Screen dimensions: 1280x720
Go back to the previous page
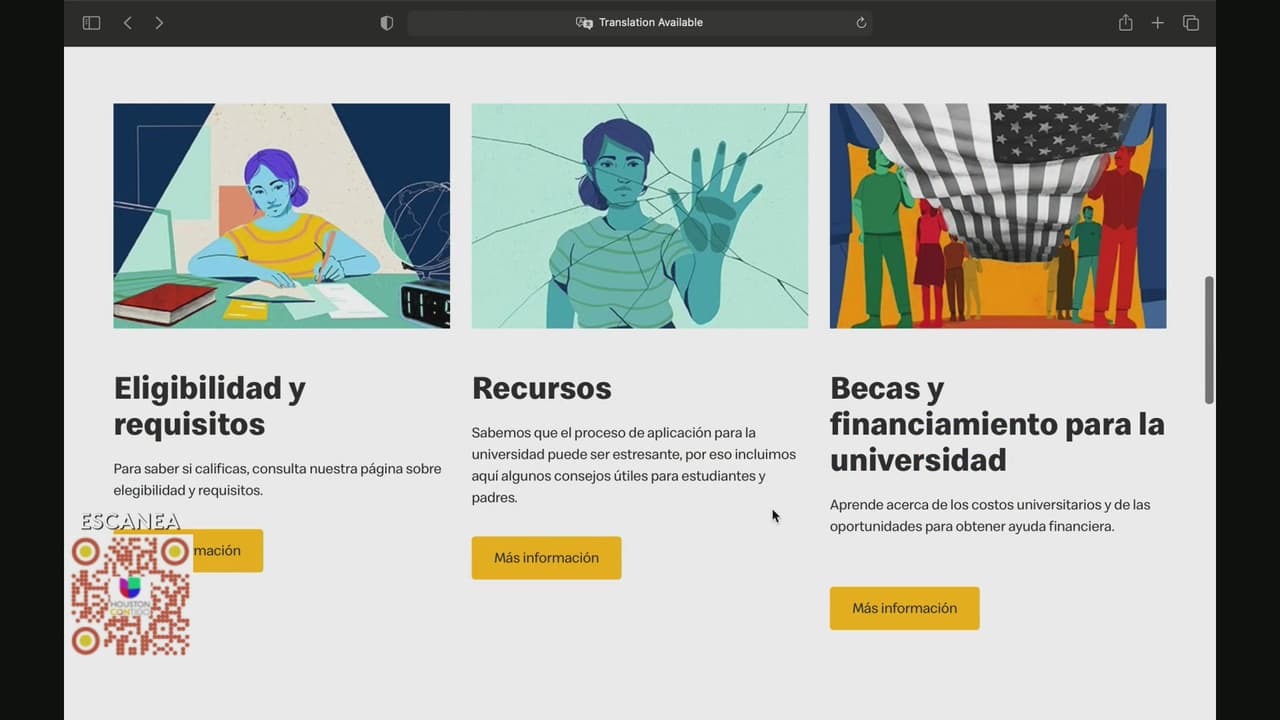(127, 23)
